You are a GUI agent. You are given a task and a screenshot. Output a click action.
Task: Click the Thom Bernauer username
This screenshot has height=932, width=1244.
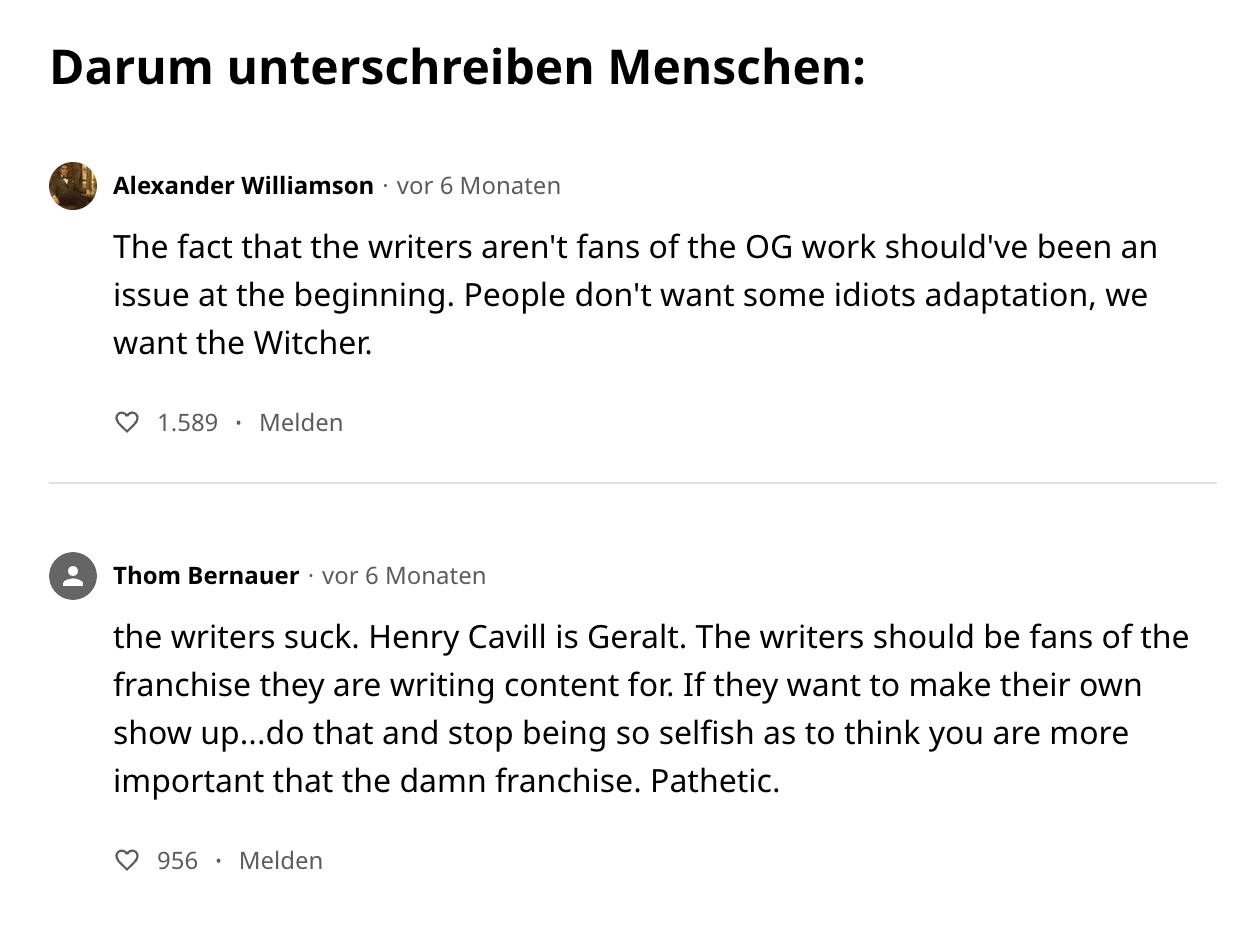pos(206,576)
